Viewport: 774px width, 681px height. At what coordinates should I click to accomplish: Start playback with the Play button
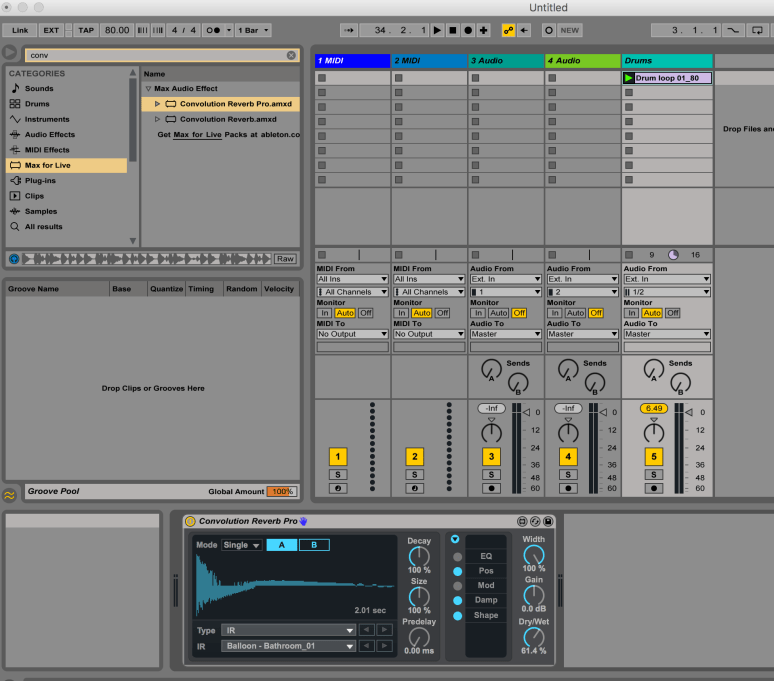tap(437, 30)
